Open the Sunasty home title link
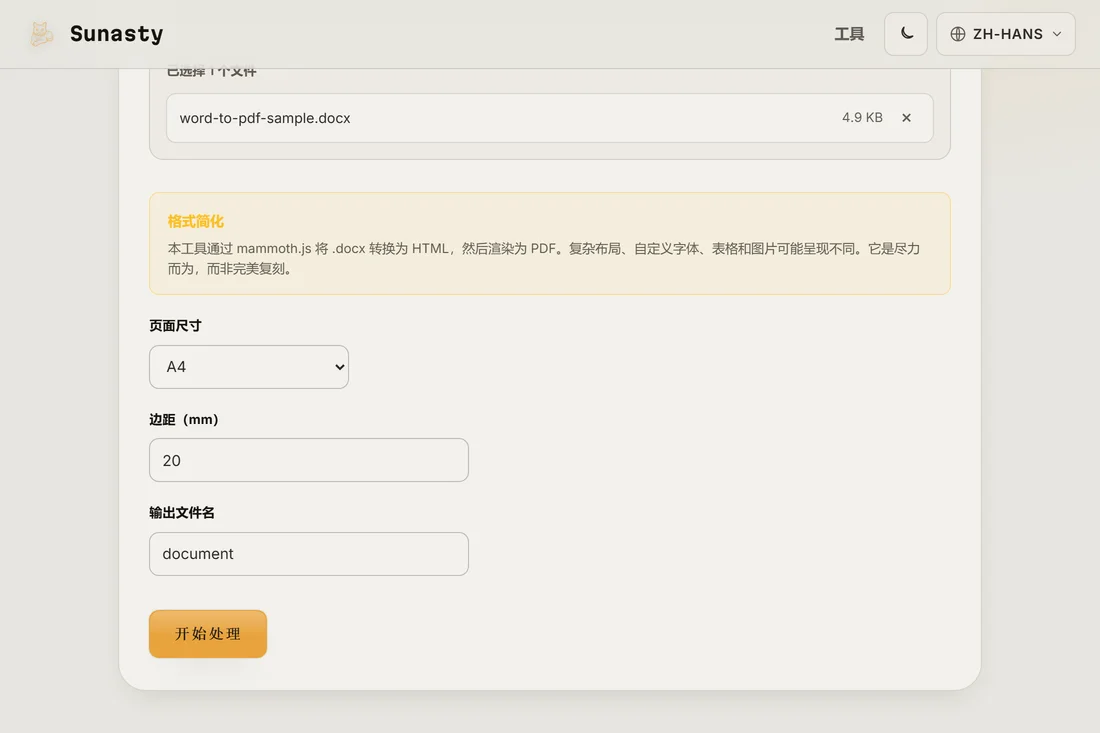Image resolution: width=1100 pixels, height=733 pixels. pyautogui.click(x=116, y=34)
